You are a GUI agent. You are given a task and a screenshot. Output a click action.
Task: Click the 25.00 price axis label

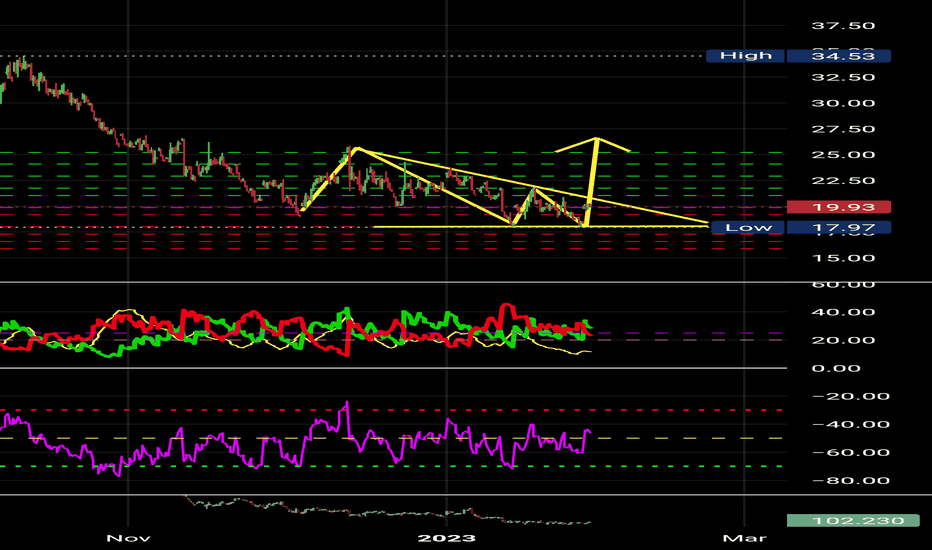click(843, 155)
